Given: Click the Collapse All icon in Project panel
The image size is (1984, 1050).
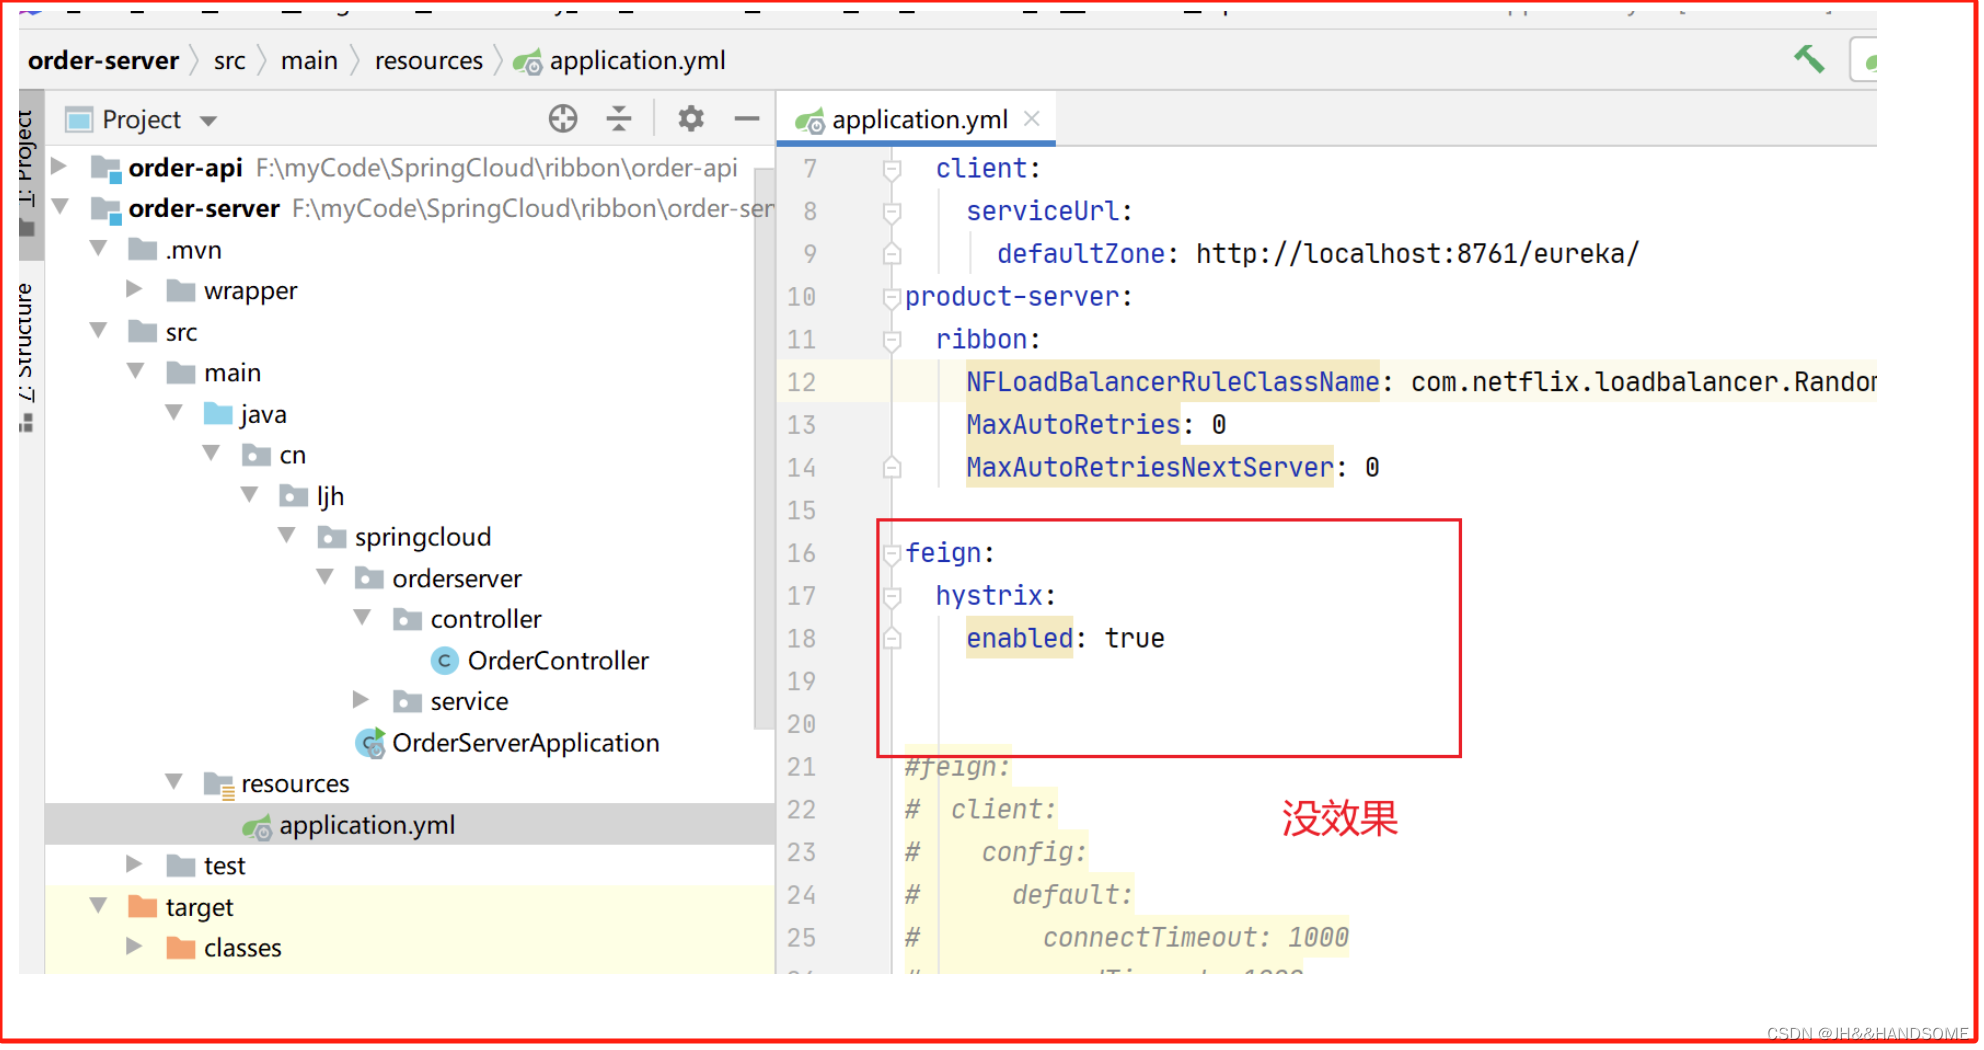Looking at the screenshot, I should click(619, 119).
